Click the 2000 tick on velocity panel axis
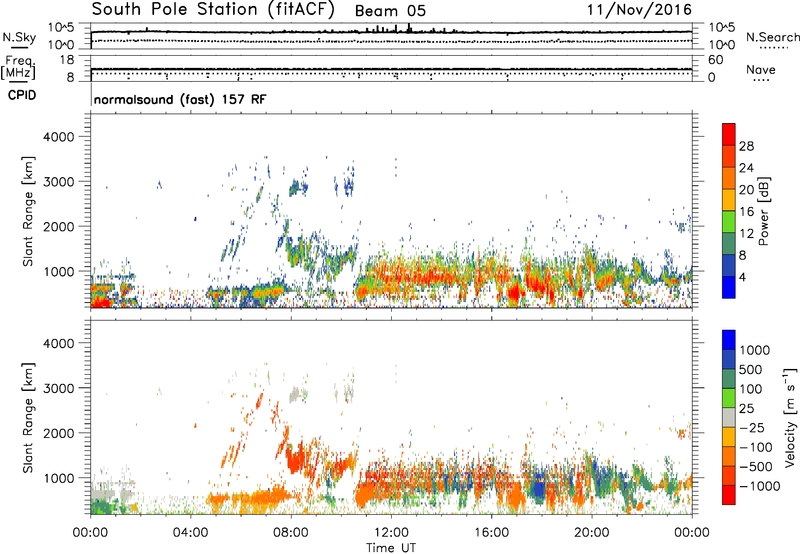 click(x=59, y=433)
